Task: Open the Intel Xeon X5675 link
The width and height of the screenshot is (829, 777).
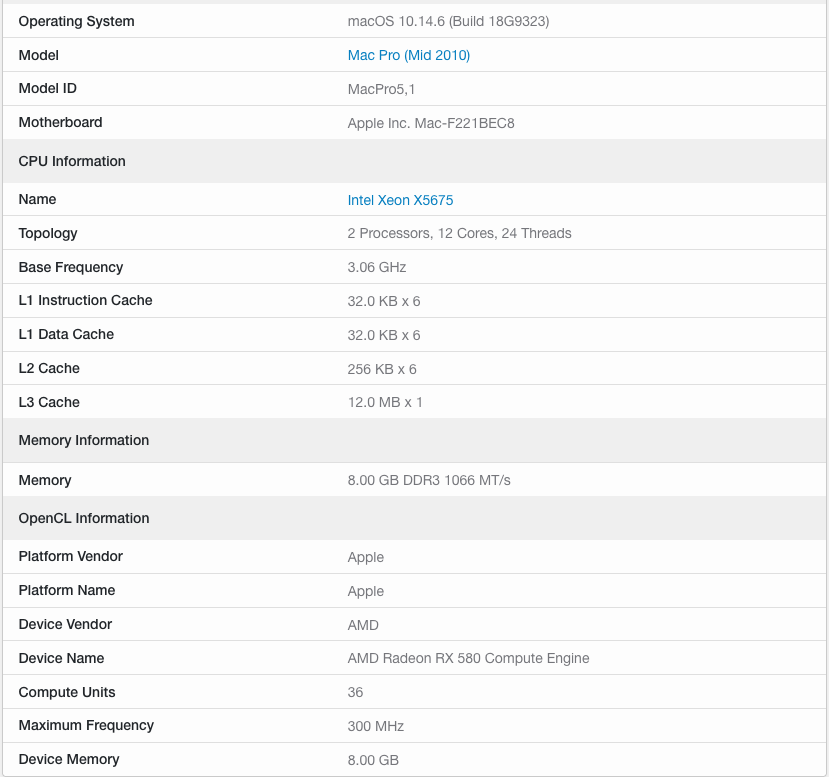Action: [x=400, y=200]
